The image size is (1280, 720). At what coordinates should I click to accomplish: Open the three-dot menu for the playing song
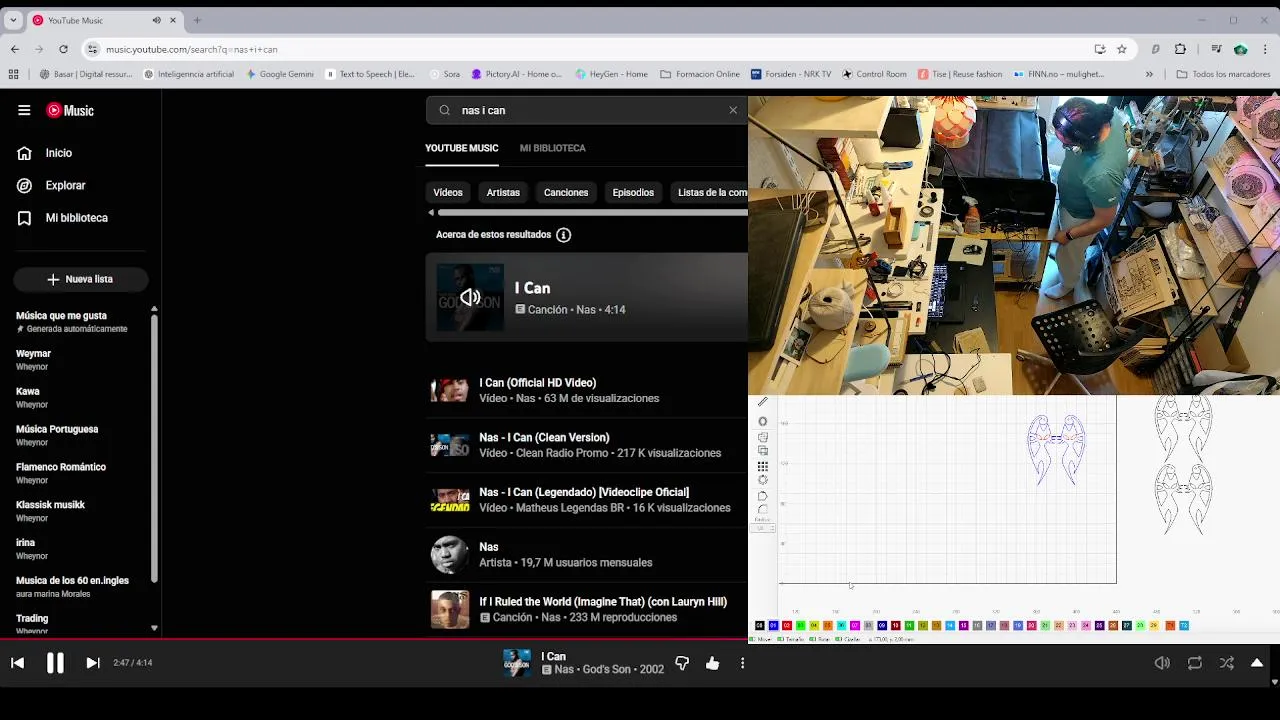[742, 663]
